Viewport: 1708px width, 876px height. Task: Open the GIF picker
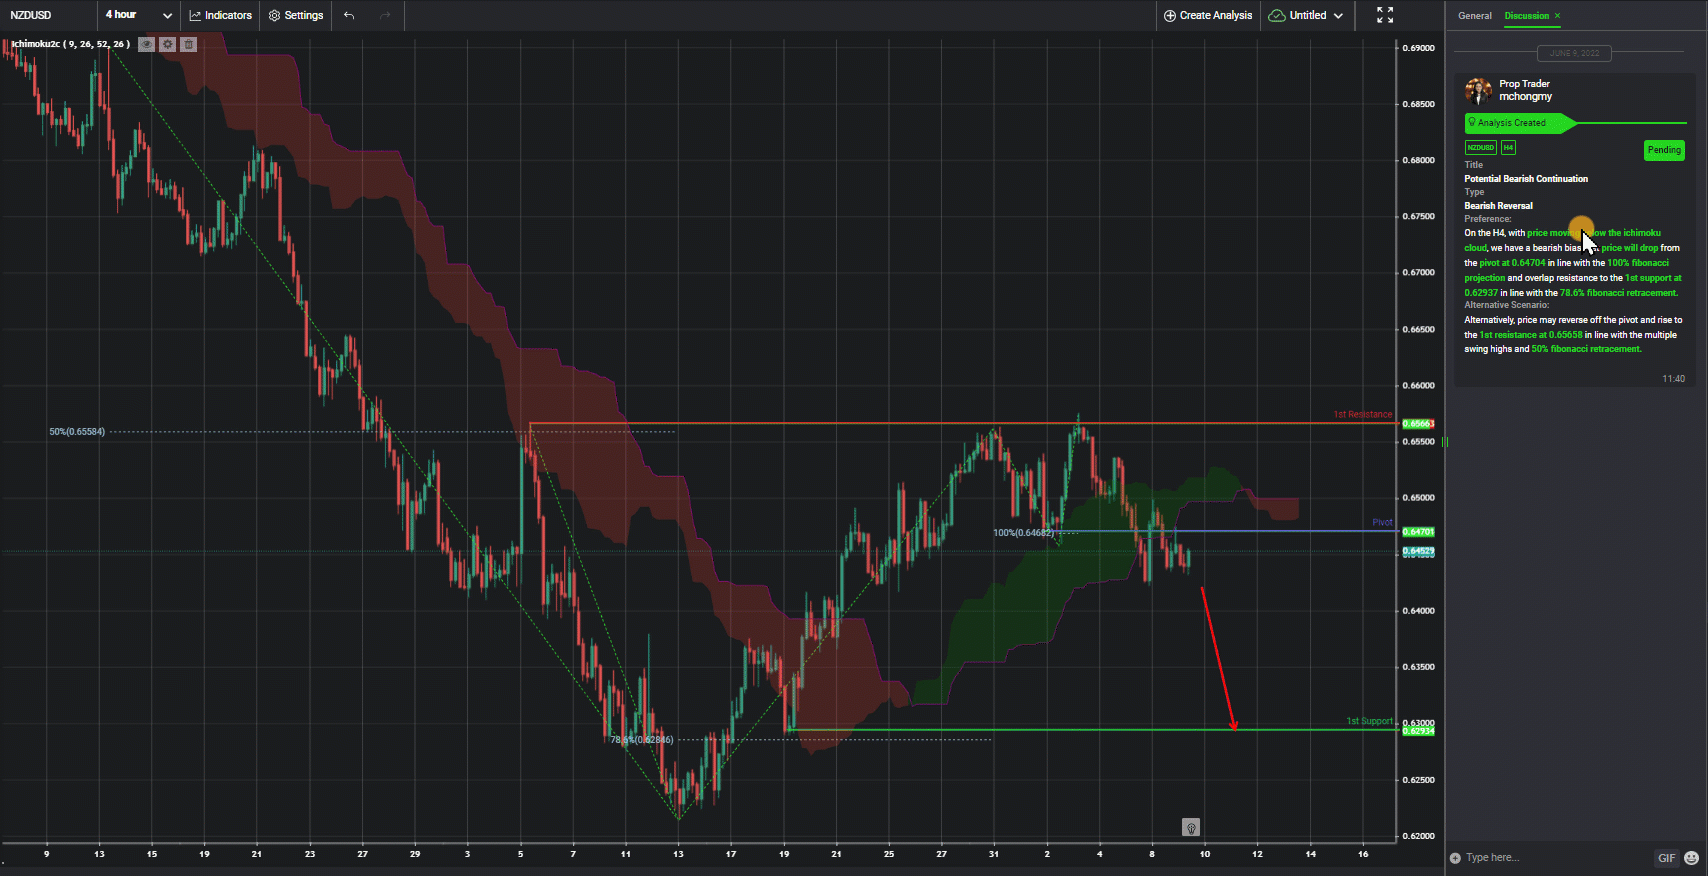point(1666,858)
